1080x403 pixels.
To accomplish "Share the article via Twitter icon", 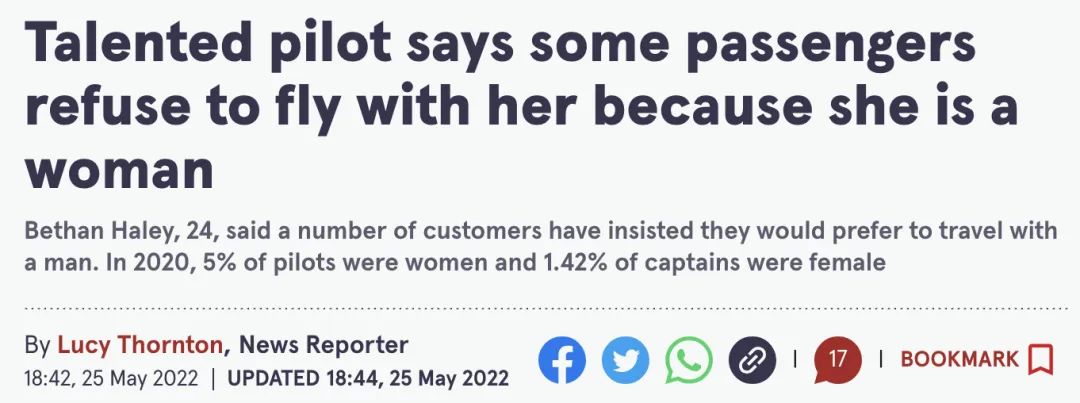I will [625, 360].
